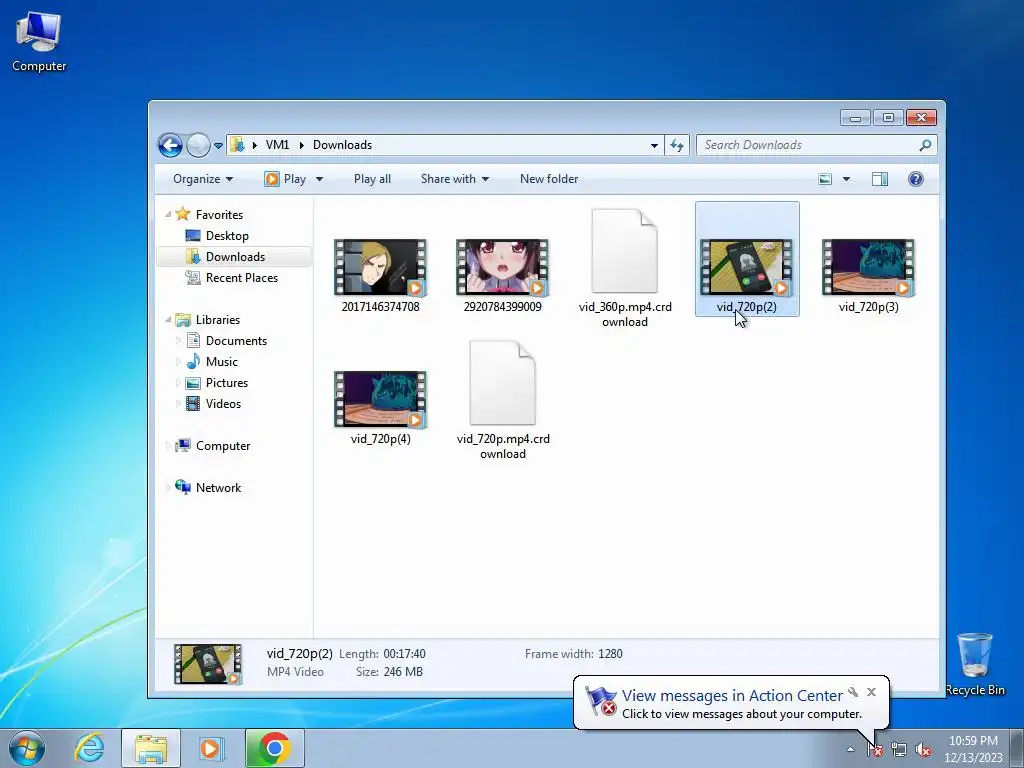Click the Play toolbar button

[285, 179]
